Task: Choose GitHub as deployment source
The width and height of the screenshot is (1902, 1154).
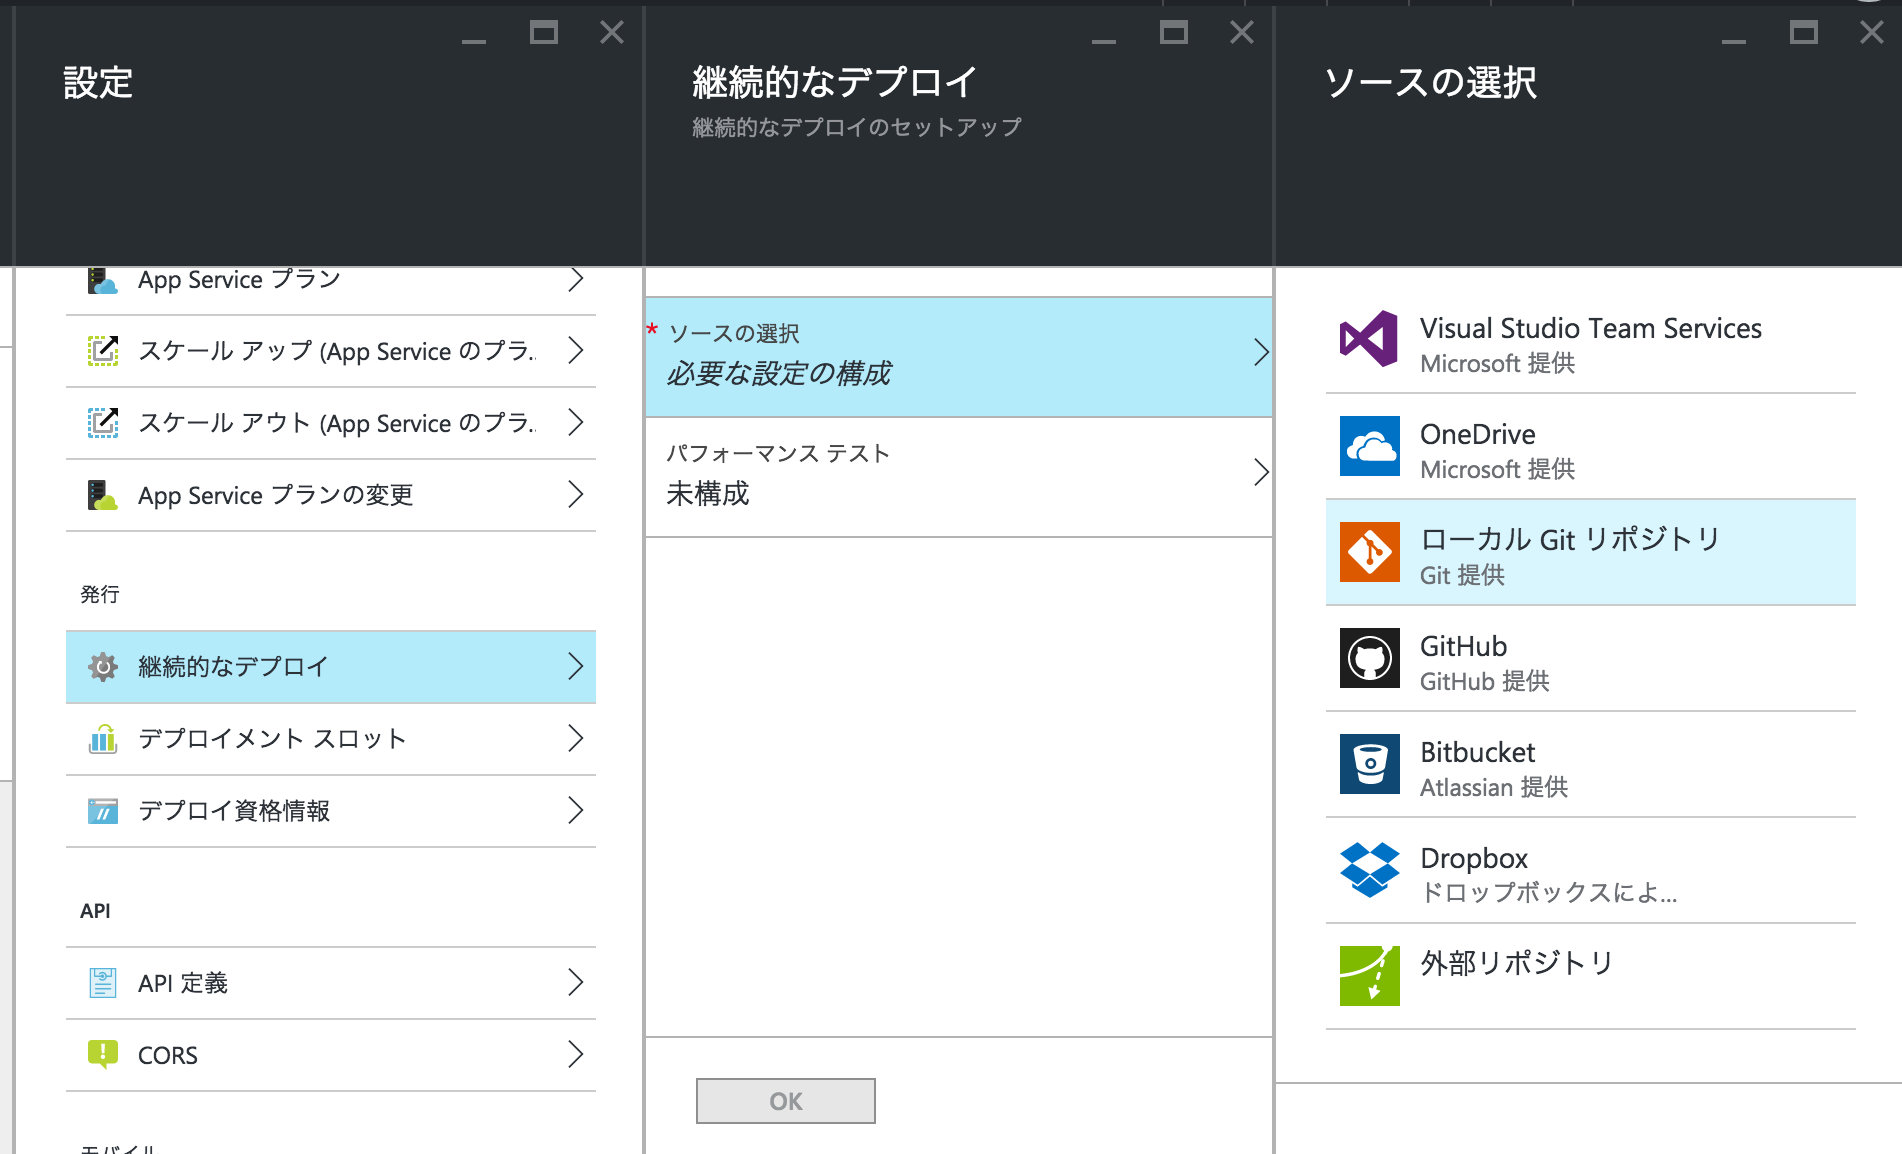Action: [x=1591, y=658]
